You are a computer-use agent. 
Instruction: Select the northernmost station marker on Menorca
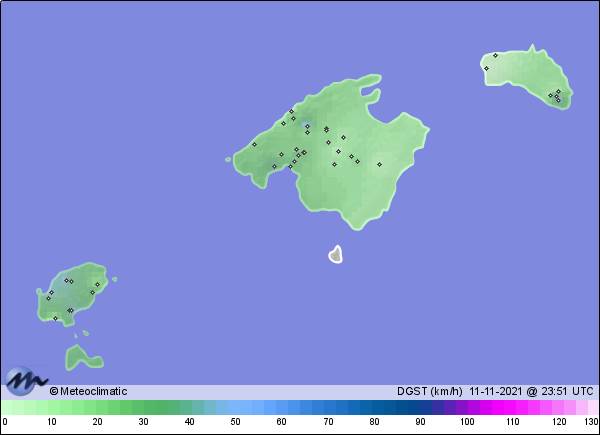pyautogui.click(x=495, y=55)
